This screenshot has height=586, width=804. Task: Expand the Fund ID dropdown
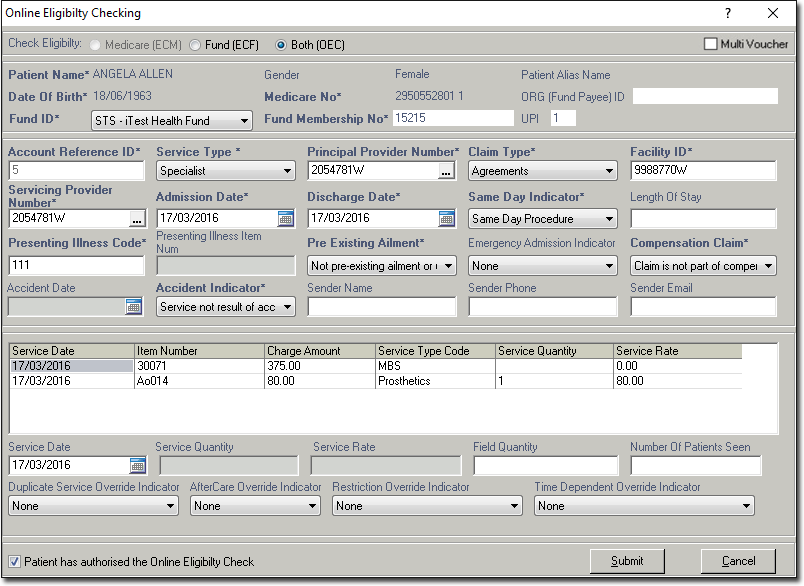(x=245, y=121)
